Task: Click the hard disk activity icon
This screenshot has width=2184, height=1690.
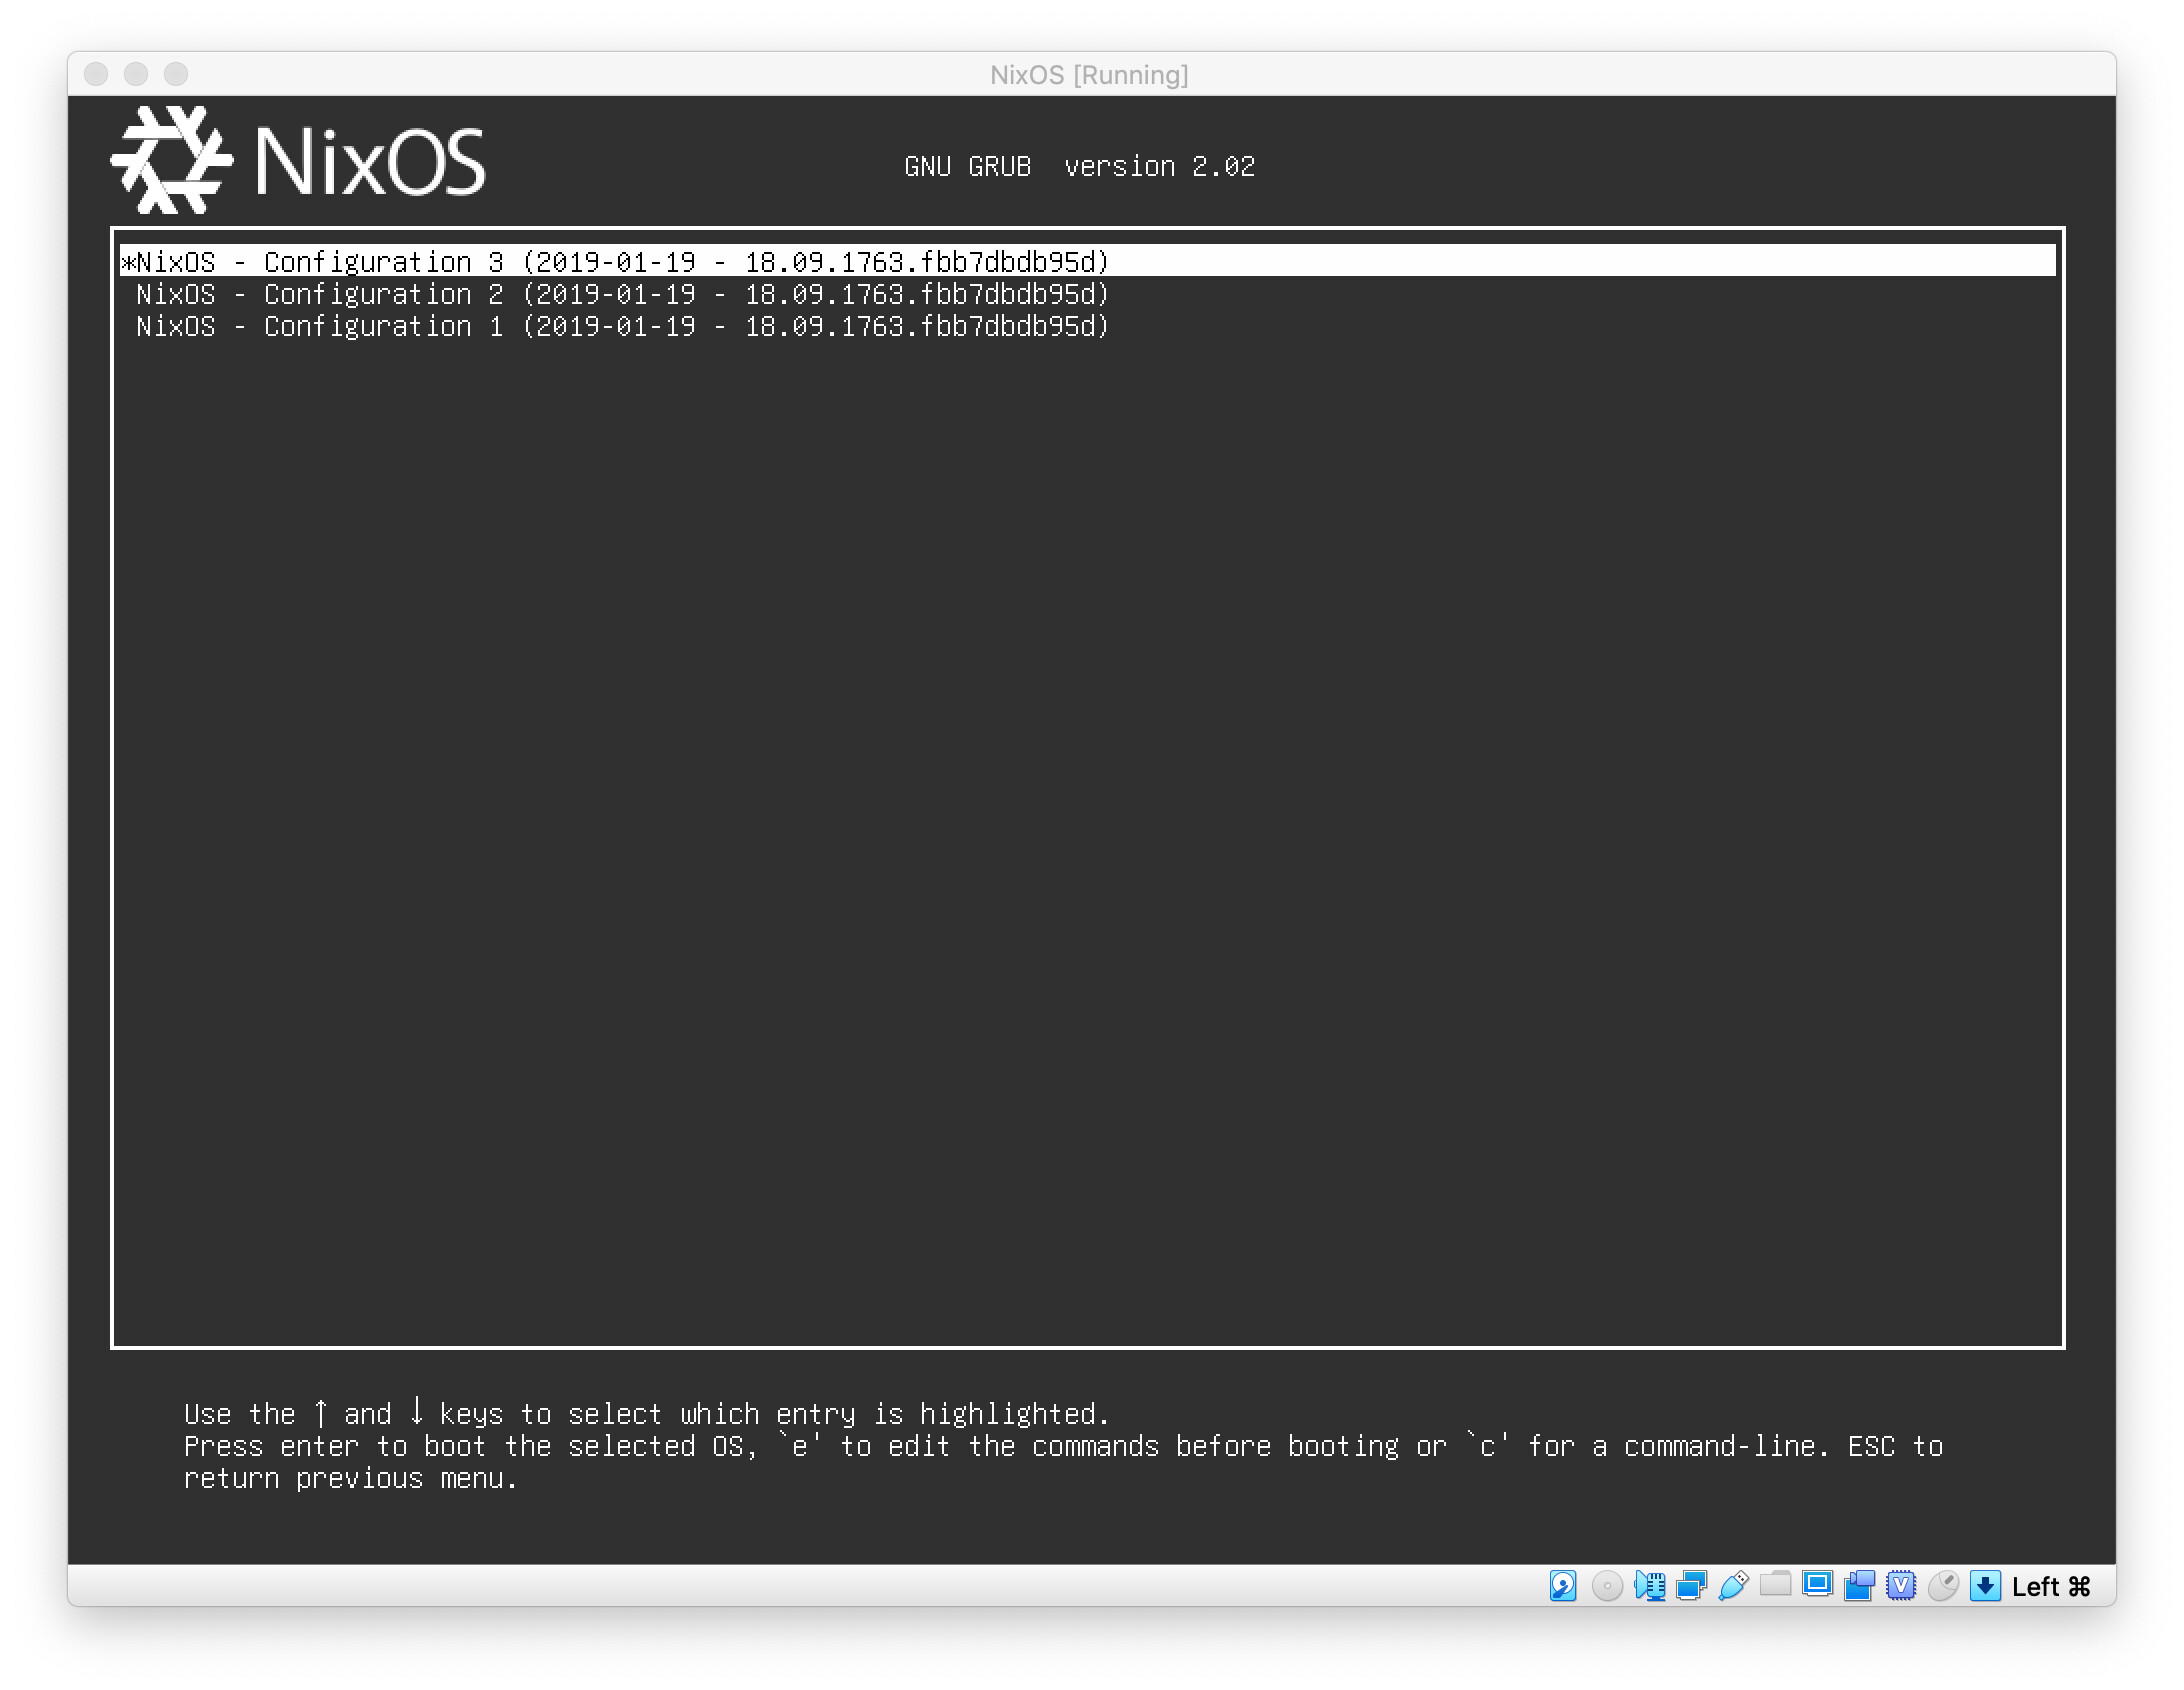Action: coord(1562,1586)
